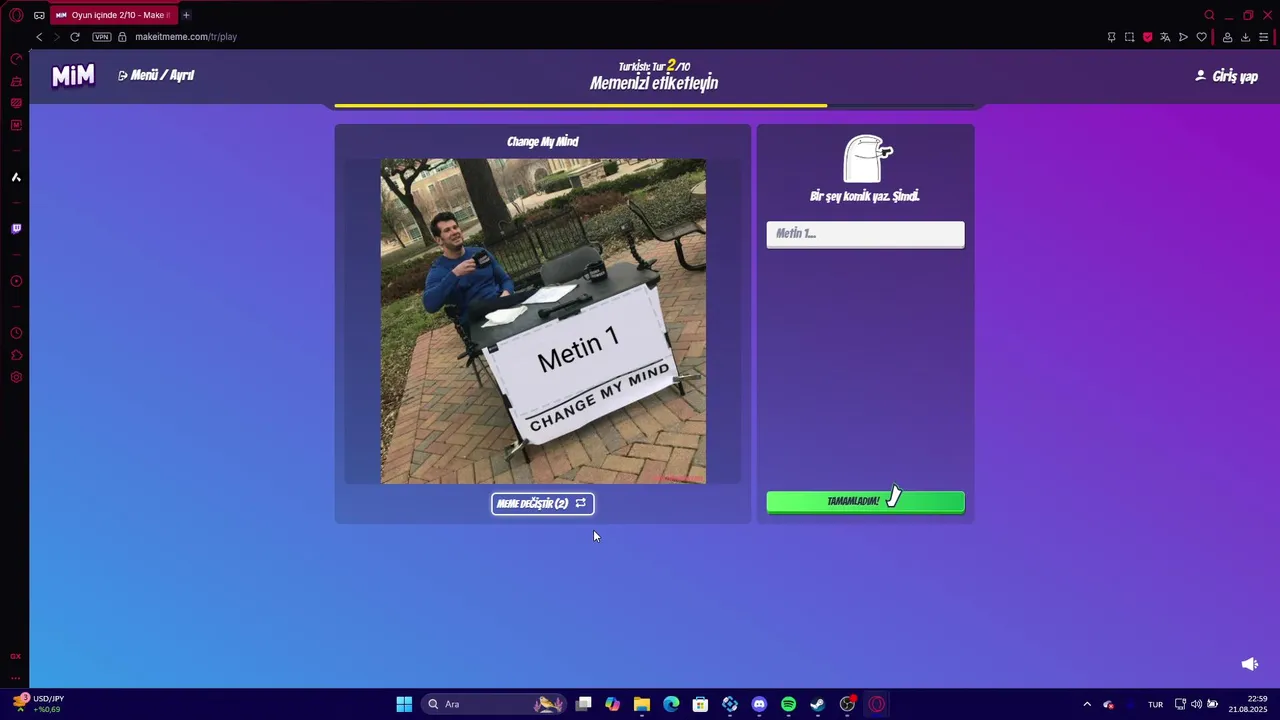1280x720 pixels.
Task: Open the Twitch sidebar icon
Action: coord(16,229)
